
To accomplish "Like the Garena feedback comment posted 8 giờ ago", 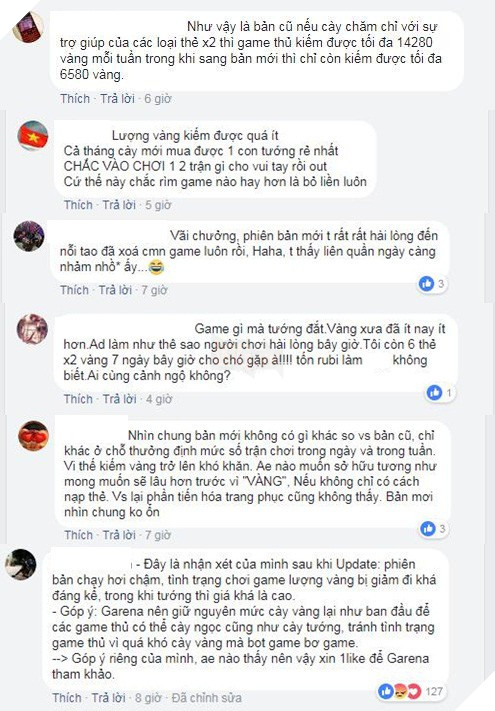I will coord(67,697).
